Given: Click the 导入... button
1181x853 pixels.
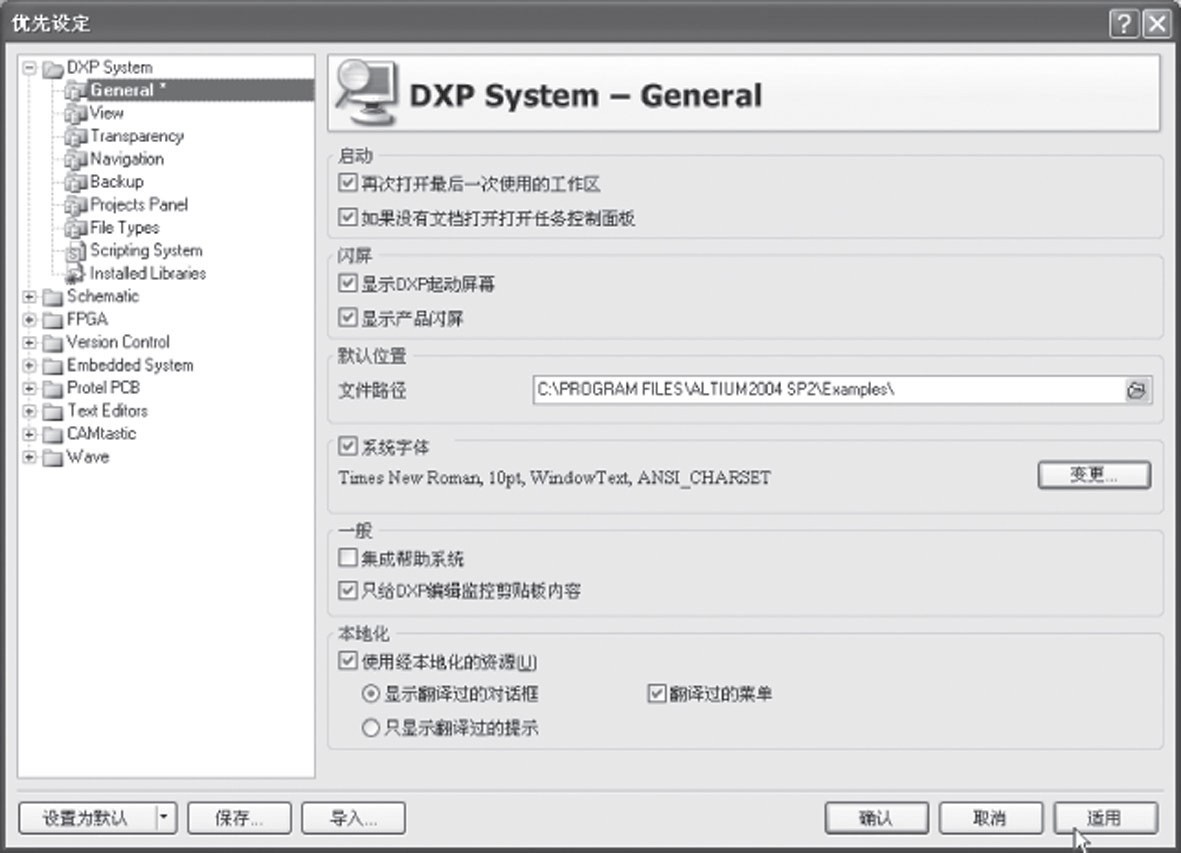Looking at the screenshot, I should point(353,818).
